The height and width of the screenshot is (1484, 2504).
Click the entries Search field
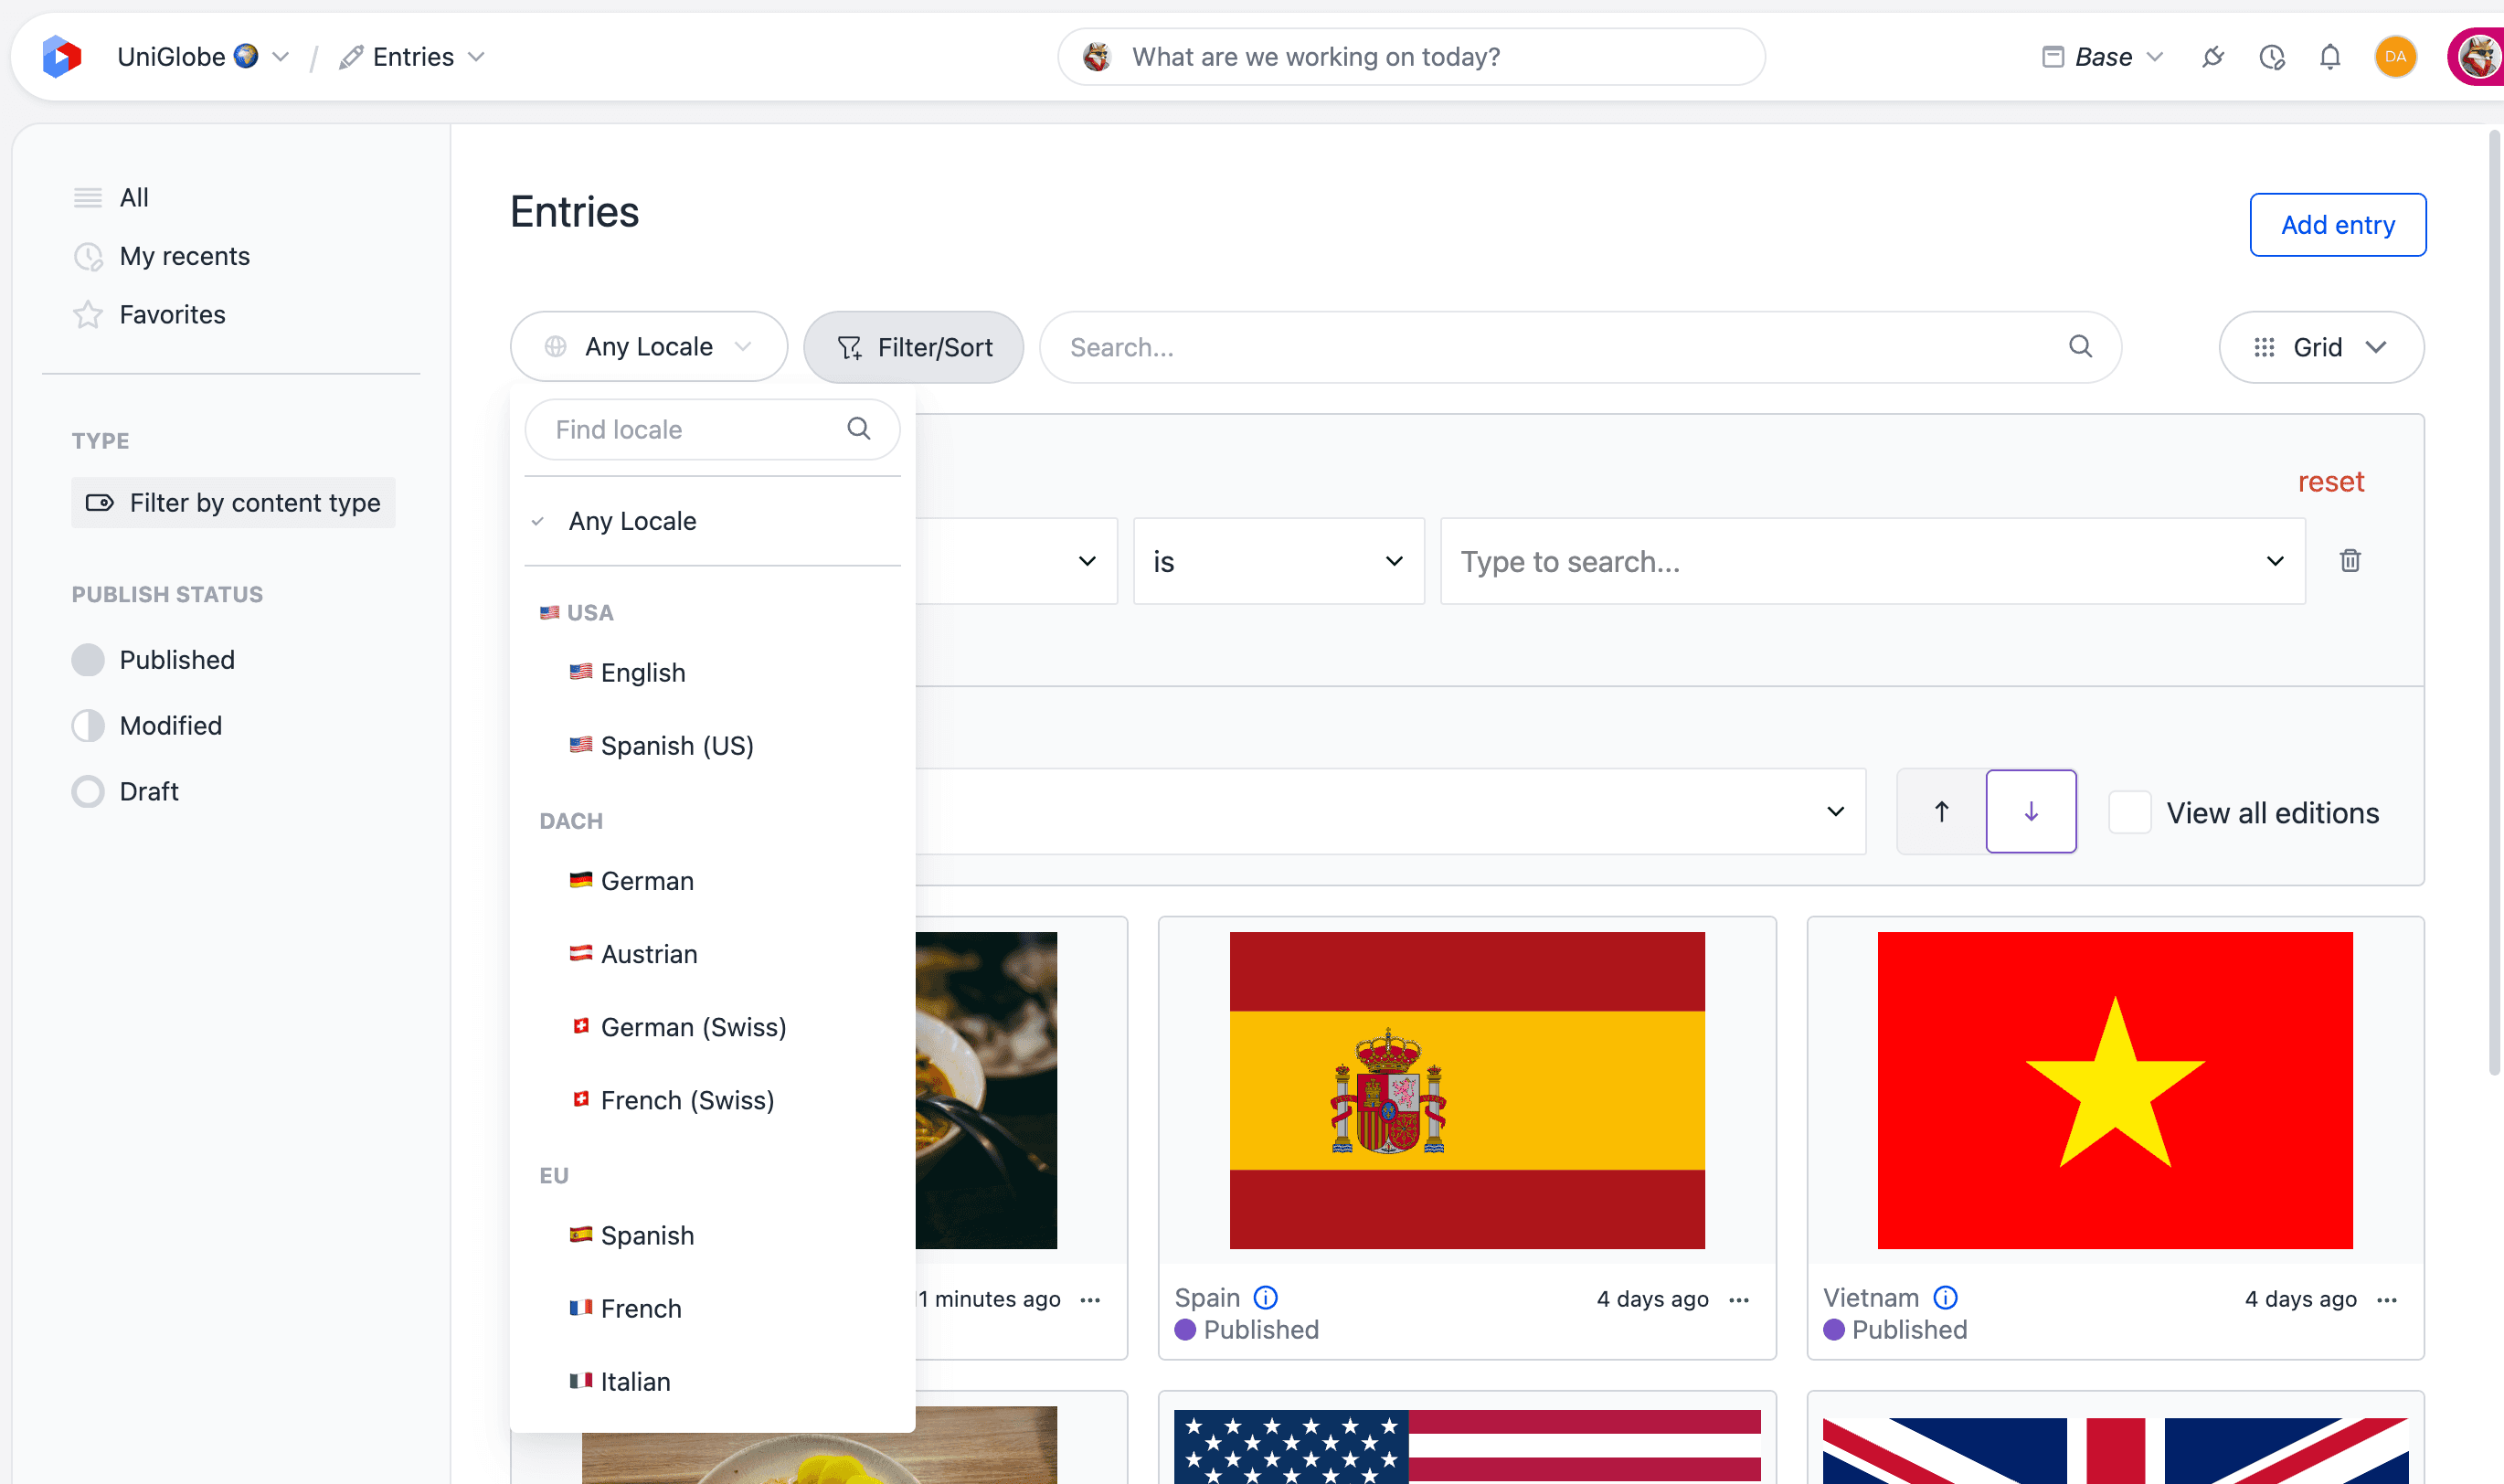pos(1580,347)
